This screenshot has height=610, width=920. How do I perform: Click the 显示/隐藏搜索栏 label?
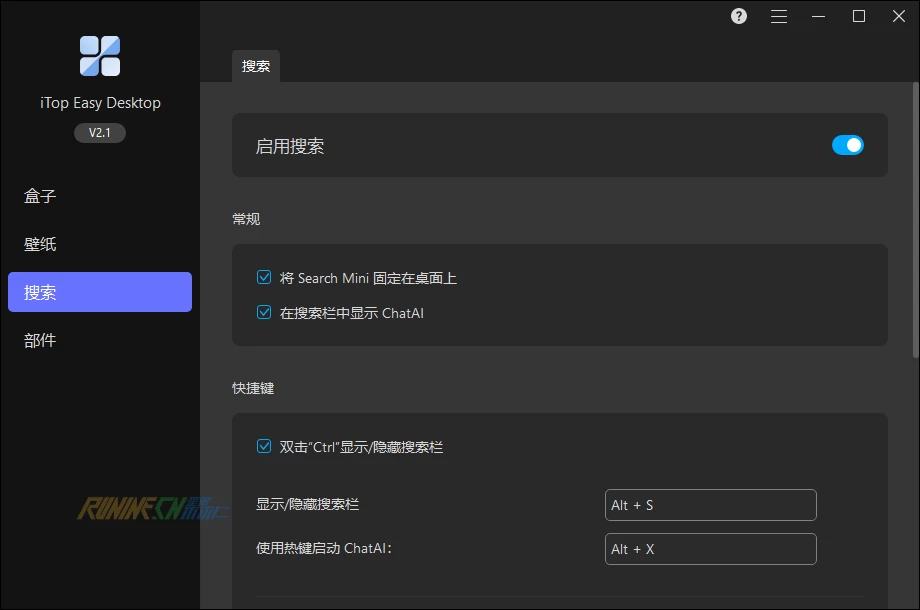pos(307,504)
